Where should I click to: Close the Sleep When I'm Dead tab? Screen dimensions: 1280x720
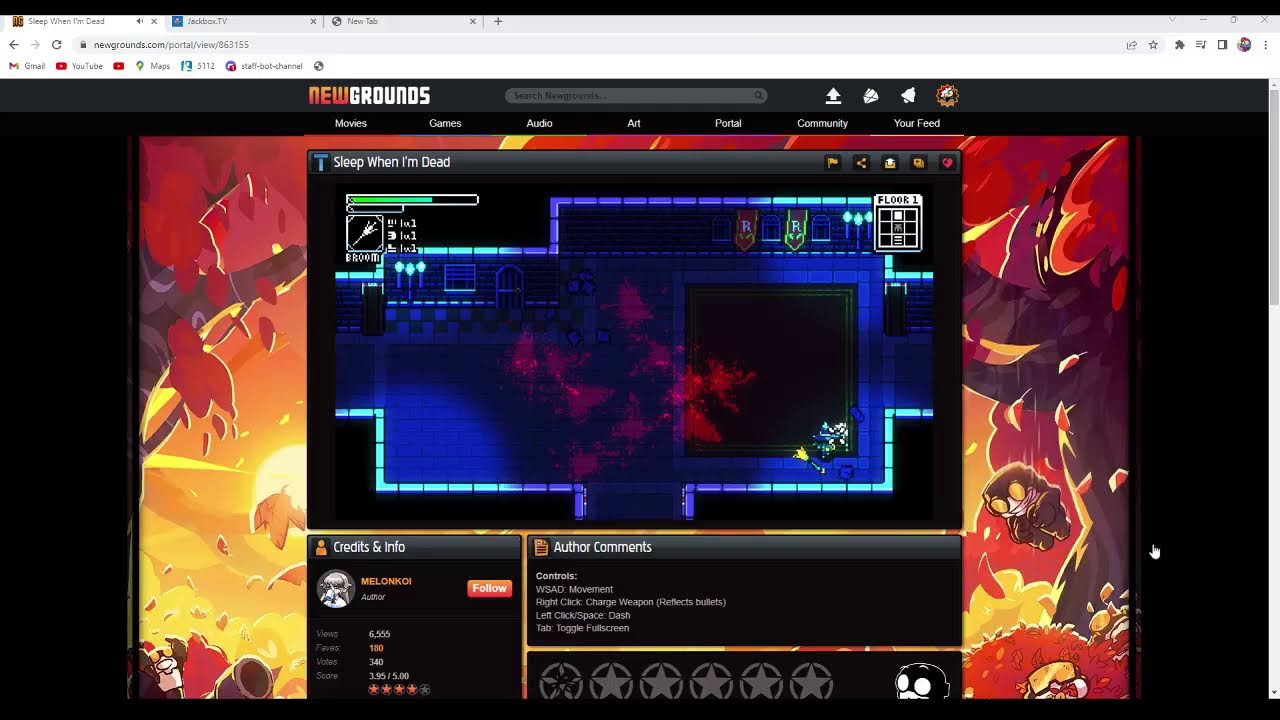click(154, 21)
